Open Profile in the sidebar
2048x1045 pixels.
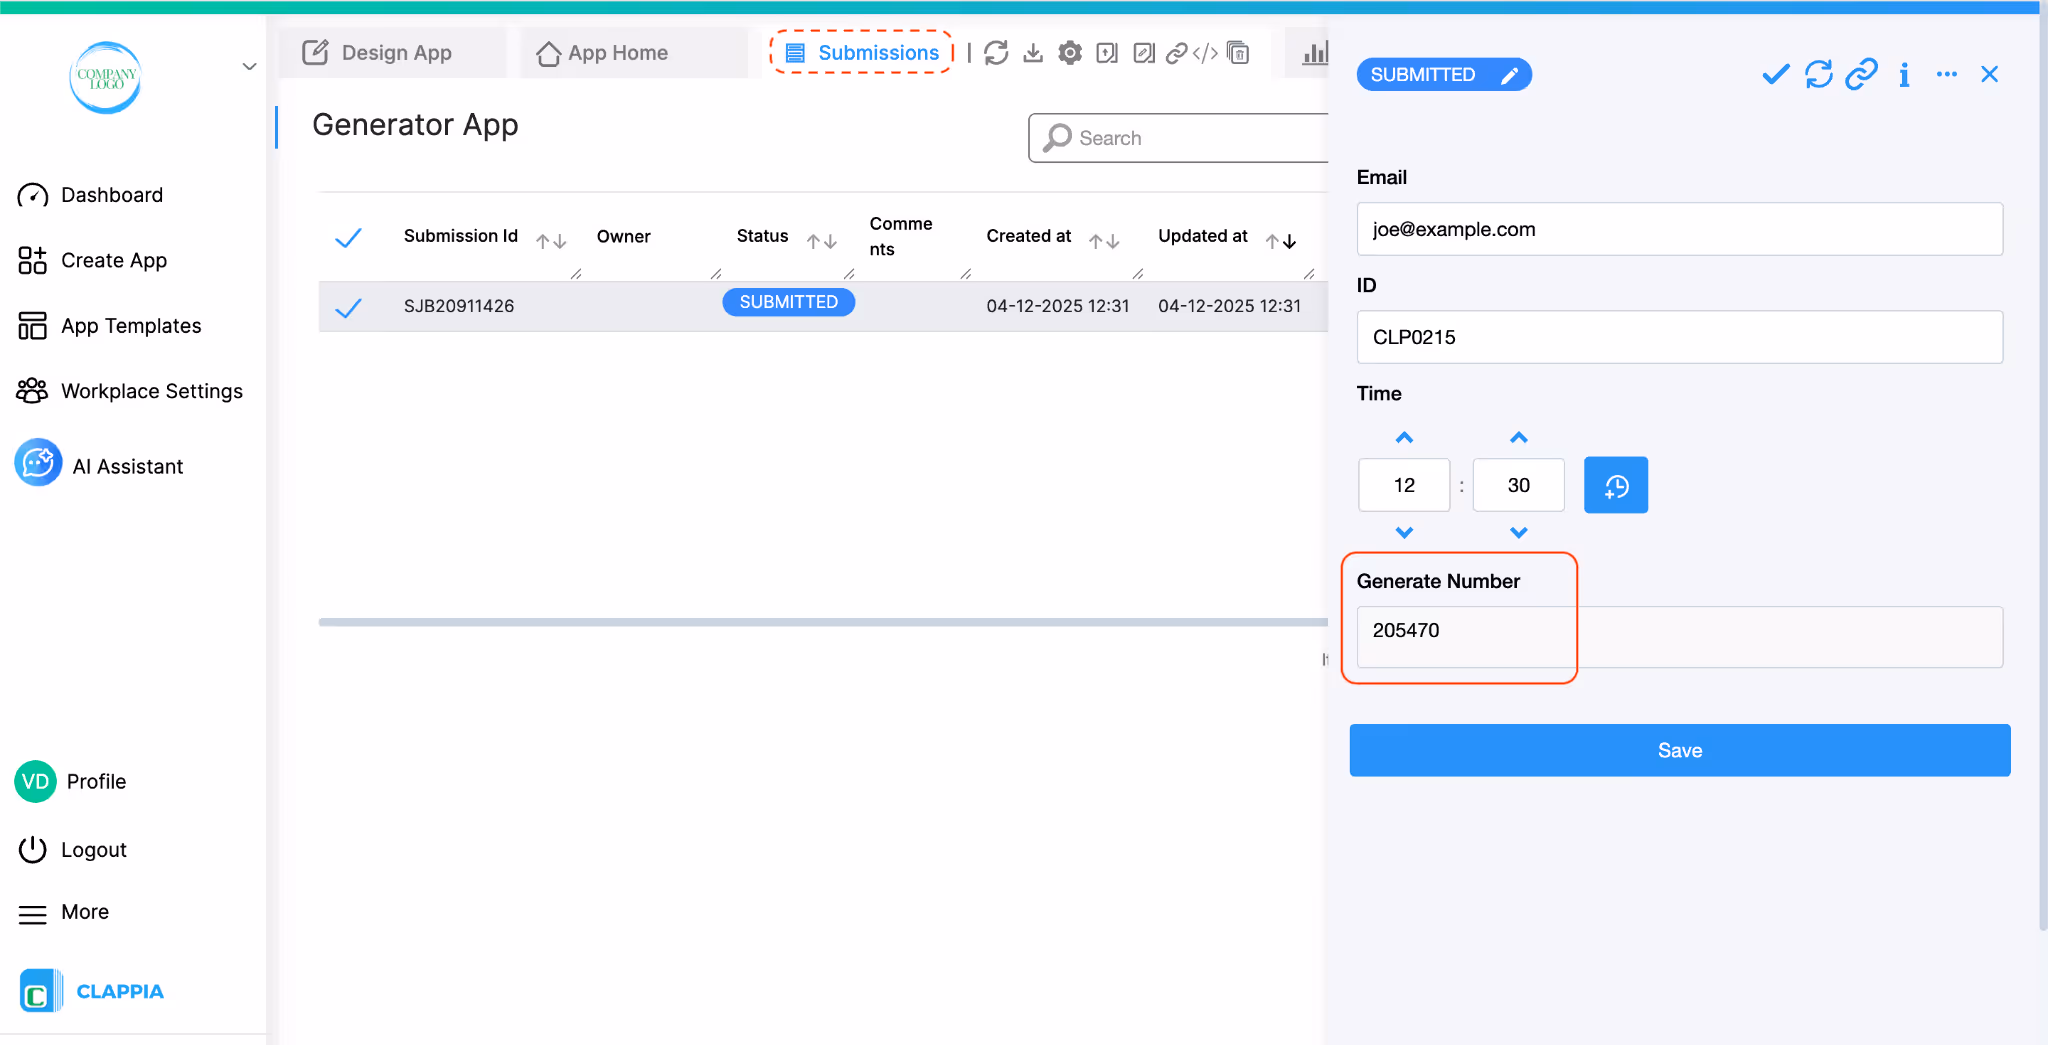(x=71, y=782)
